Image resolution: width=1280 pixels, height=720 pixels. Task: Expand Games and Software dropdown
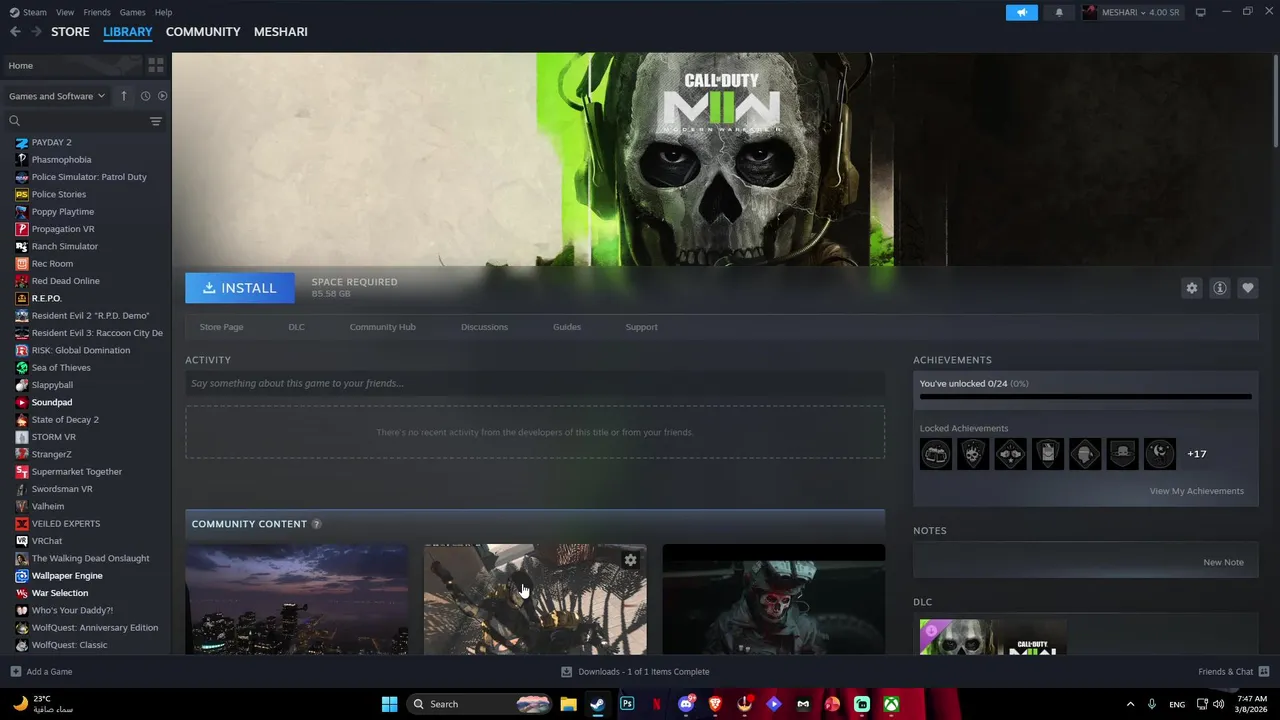coord(57,96)
